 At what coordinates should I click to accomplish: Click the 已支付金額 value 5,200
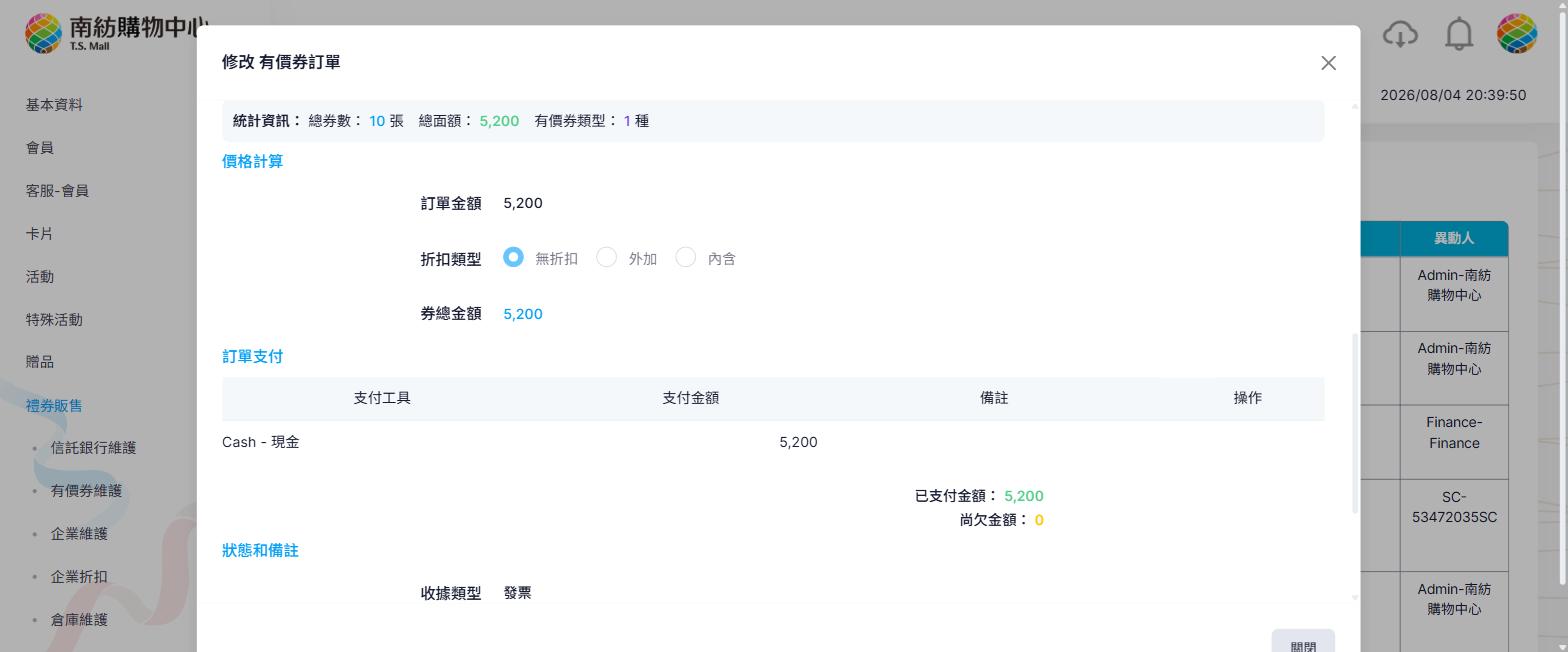[1023, 496]
